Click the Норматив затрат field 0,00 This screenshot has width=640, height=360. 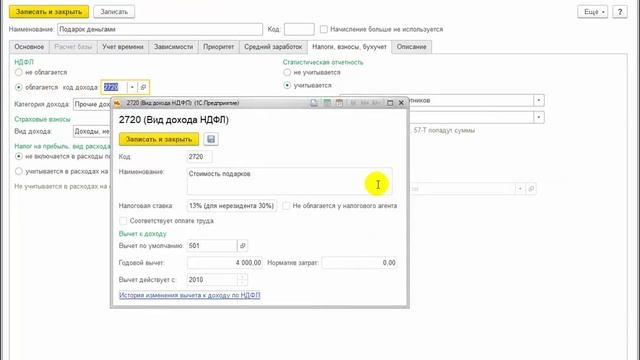[x=359, y=263]
